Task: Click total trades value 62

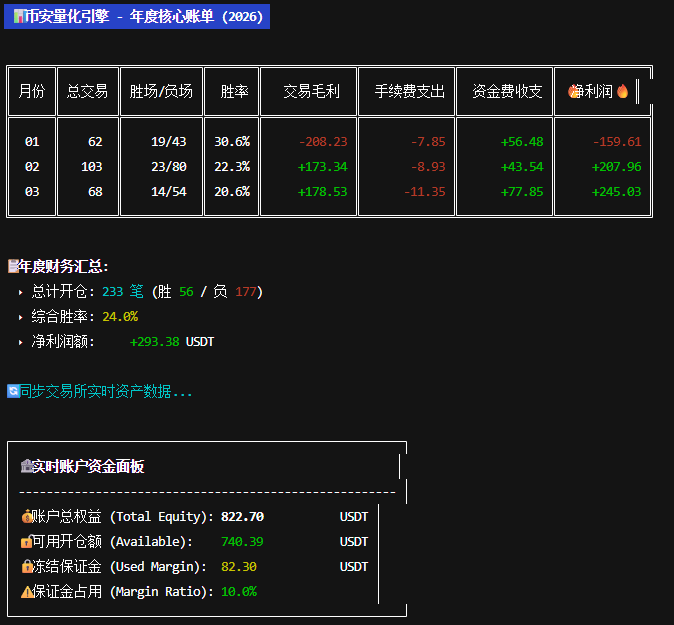Action: (x=95, y=141)
